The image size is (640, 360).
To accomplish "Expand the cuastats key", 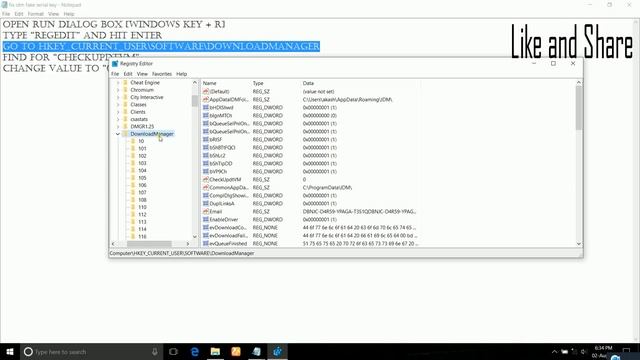I will click(118, 119).
